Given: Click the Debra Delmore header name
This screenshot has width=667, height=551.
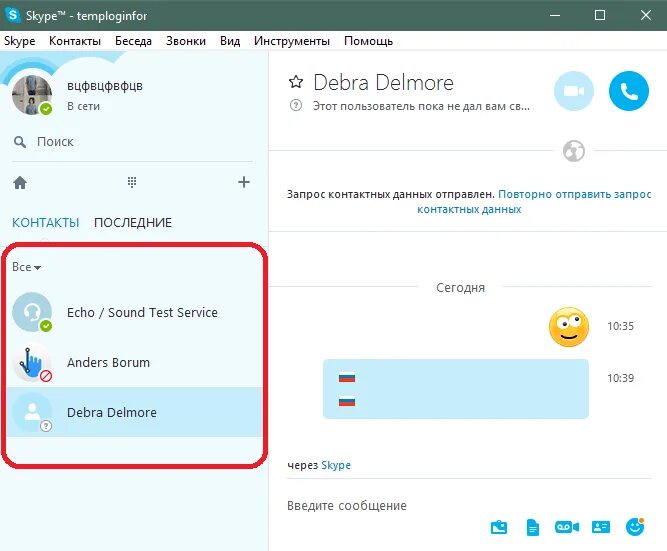Looking at the screenshot, I should point(383,83).
